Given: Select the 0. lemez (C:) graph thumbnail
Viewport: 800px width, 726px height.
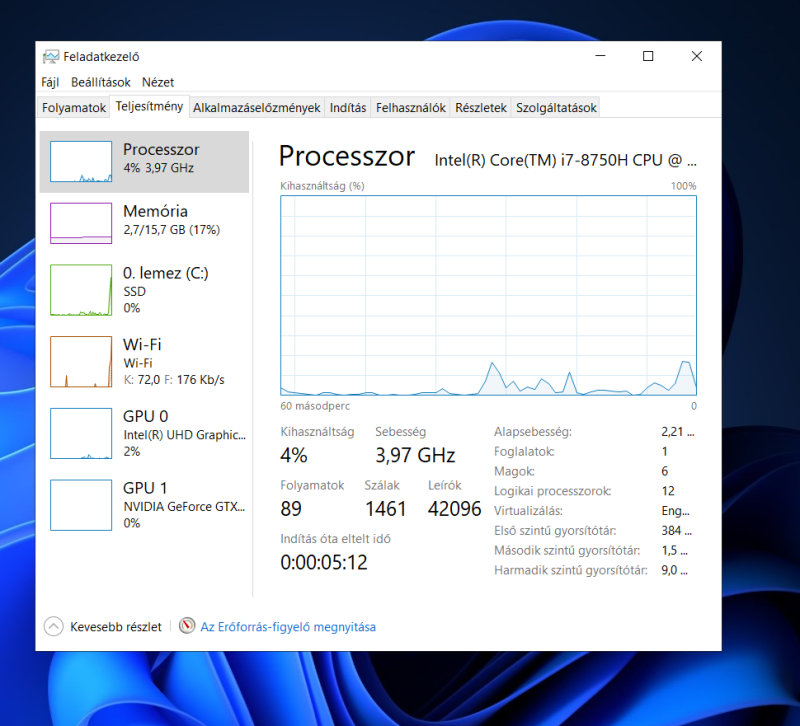Looking at the screenshot, I should click(x=81, y=290).
